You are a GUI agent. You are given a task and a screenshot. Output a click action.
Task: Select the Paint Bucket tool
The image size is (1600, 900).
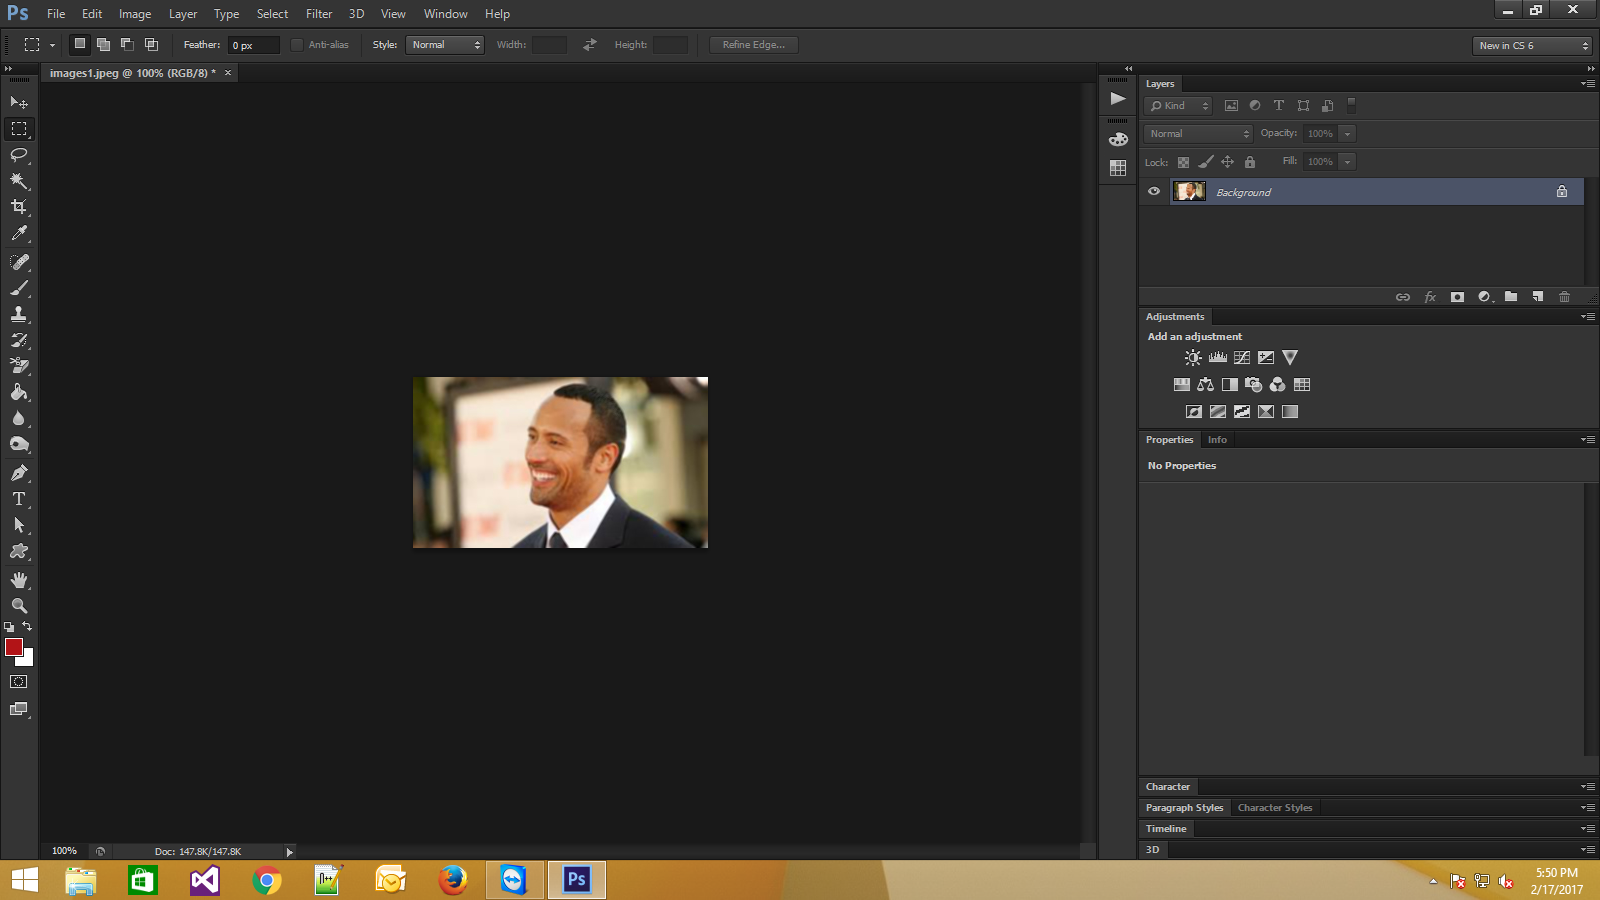click(19, 392)
